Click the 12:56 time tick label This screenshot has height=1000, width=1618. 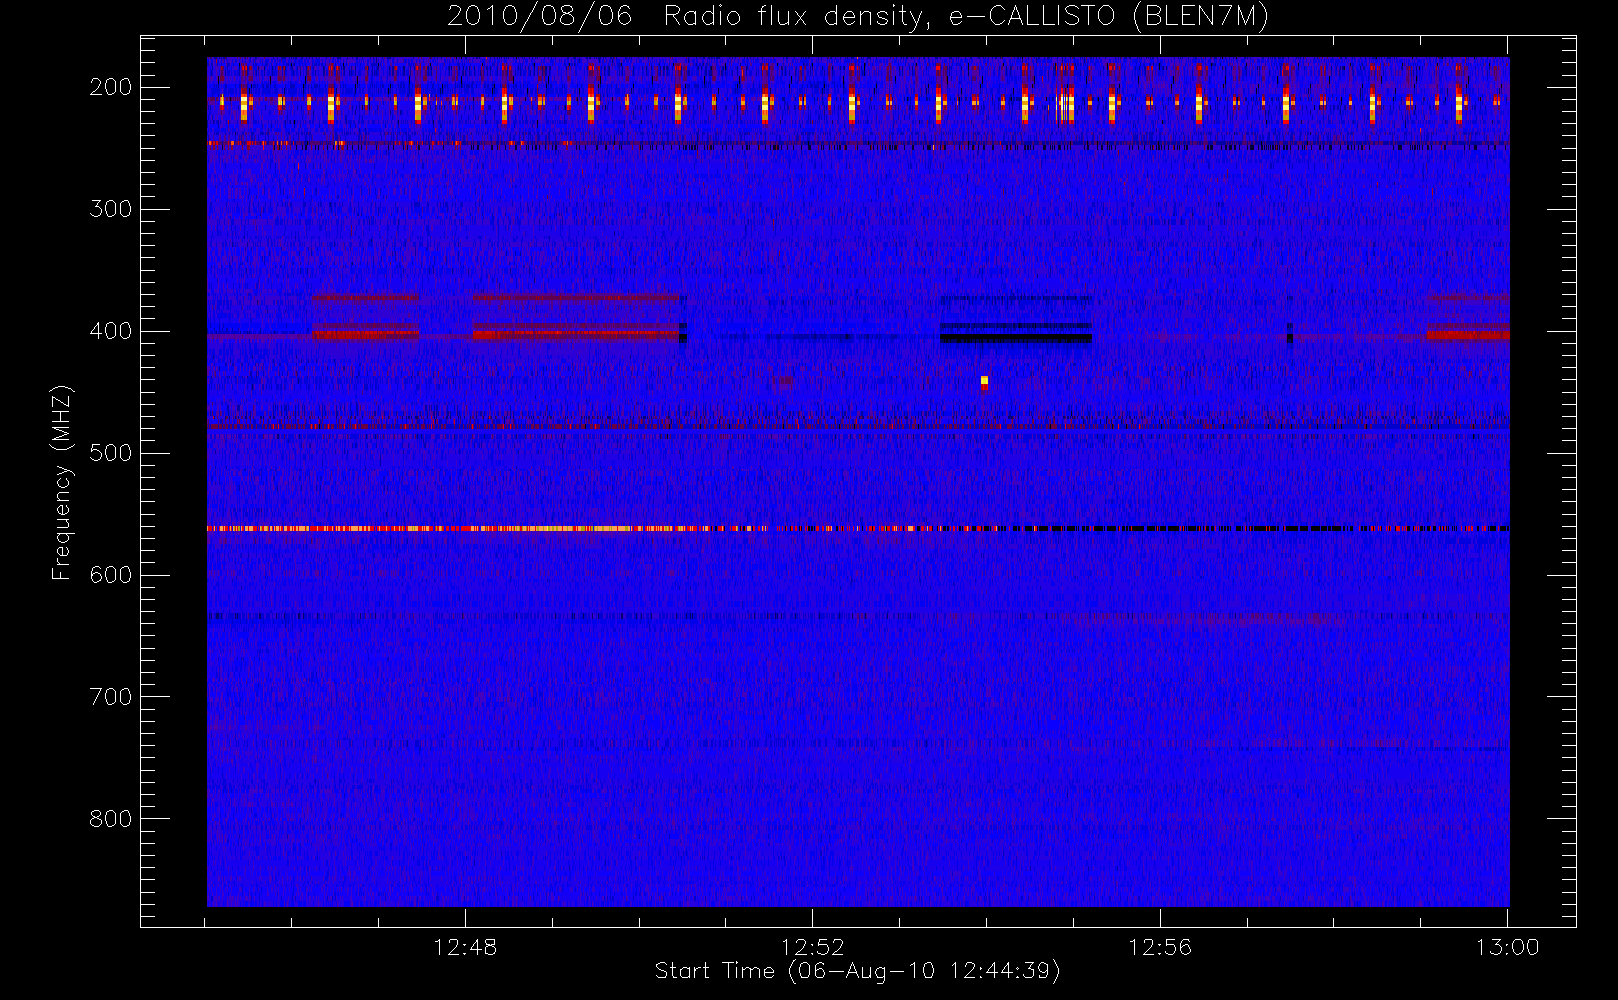click(x=1160, y=947)
